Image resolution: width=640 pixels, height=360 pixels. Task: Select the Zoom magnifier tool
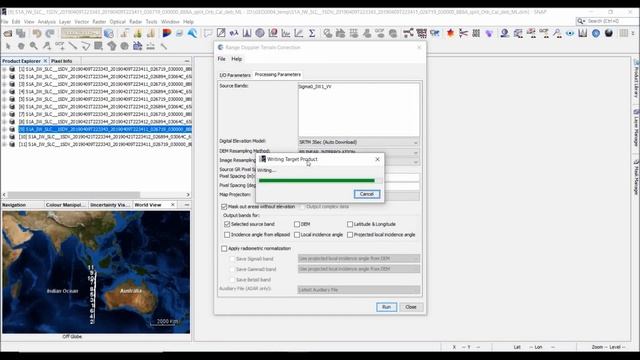coord(34,46)
